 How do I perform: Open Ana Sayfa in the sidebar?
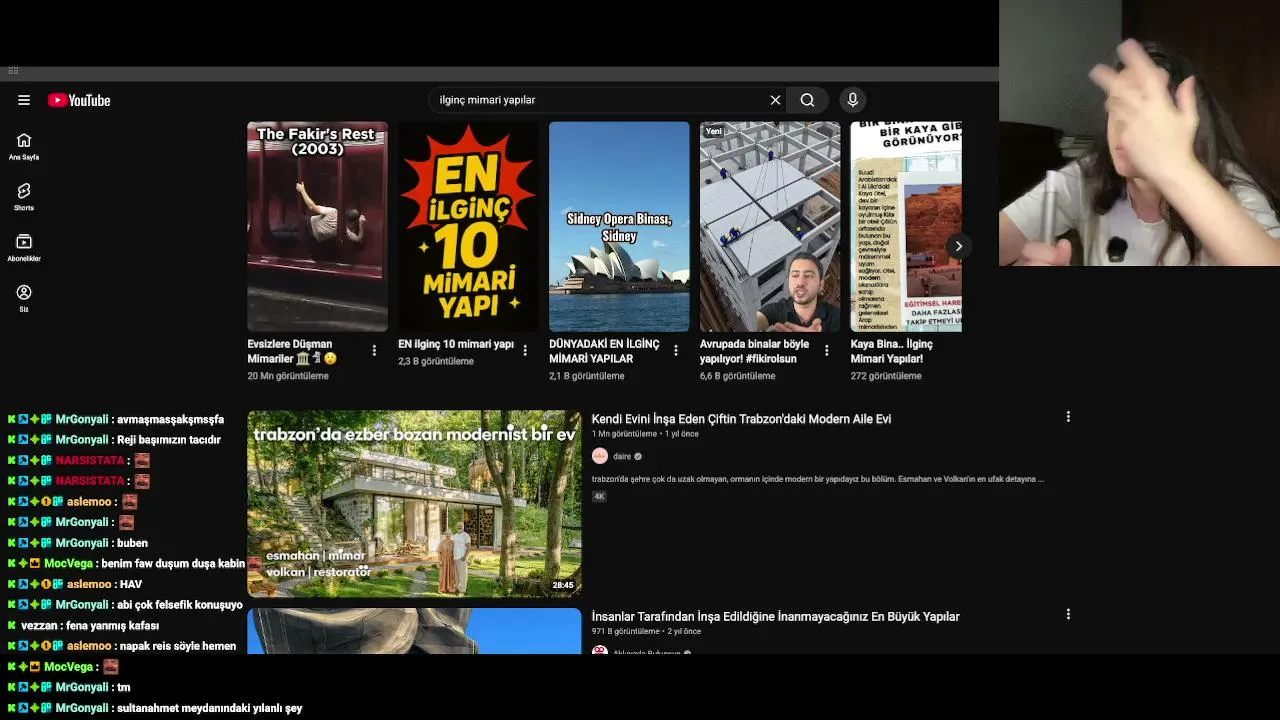[x=24, y=146]
